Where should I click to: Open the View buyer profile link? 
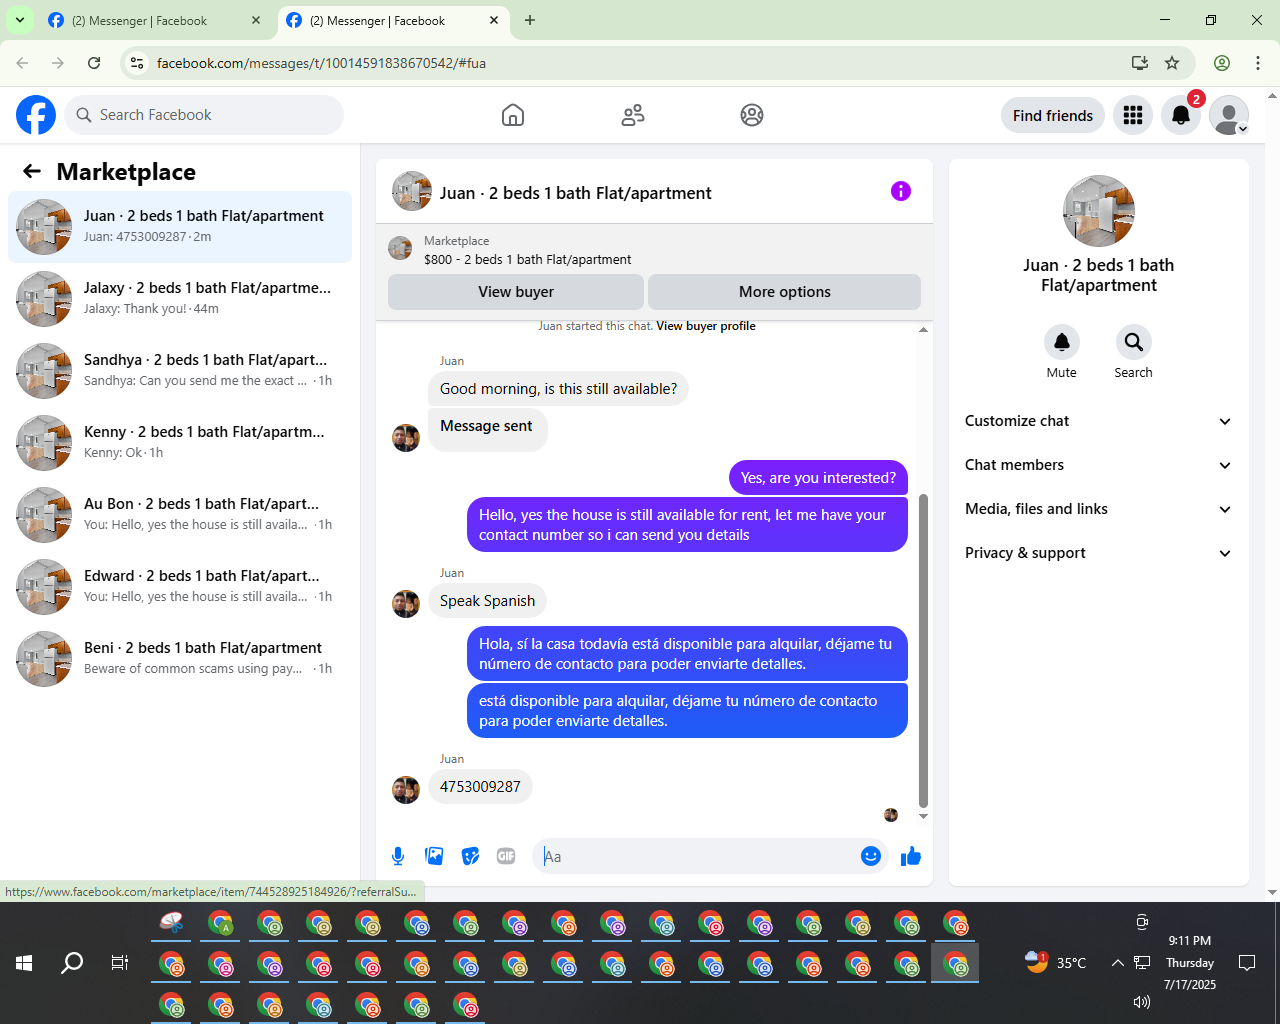(x=706, y=326)
